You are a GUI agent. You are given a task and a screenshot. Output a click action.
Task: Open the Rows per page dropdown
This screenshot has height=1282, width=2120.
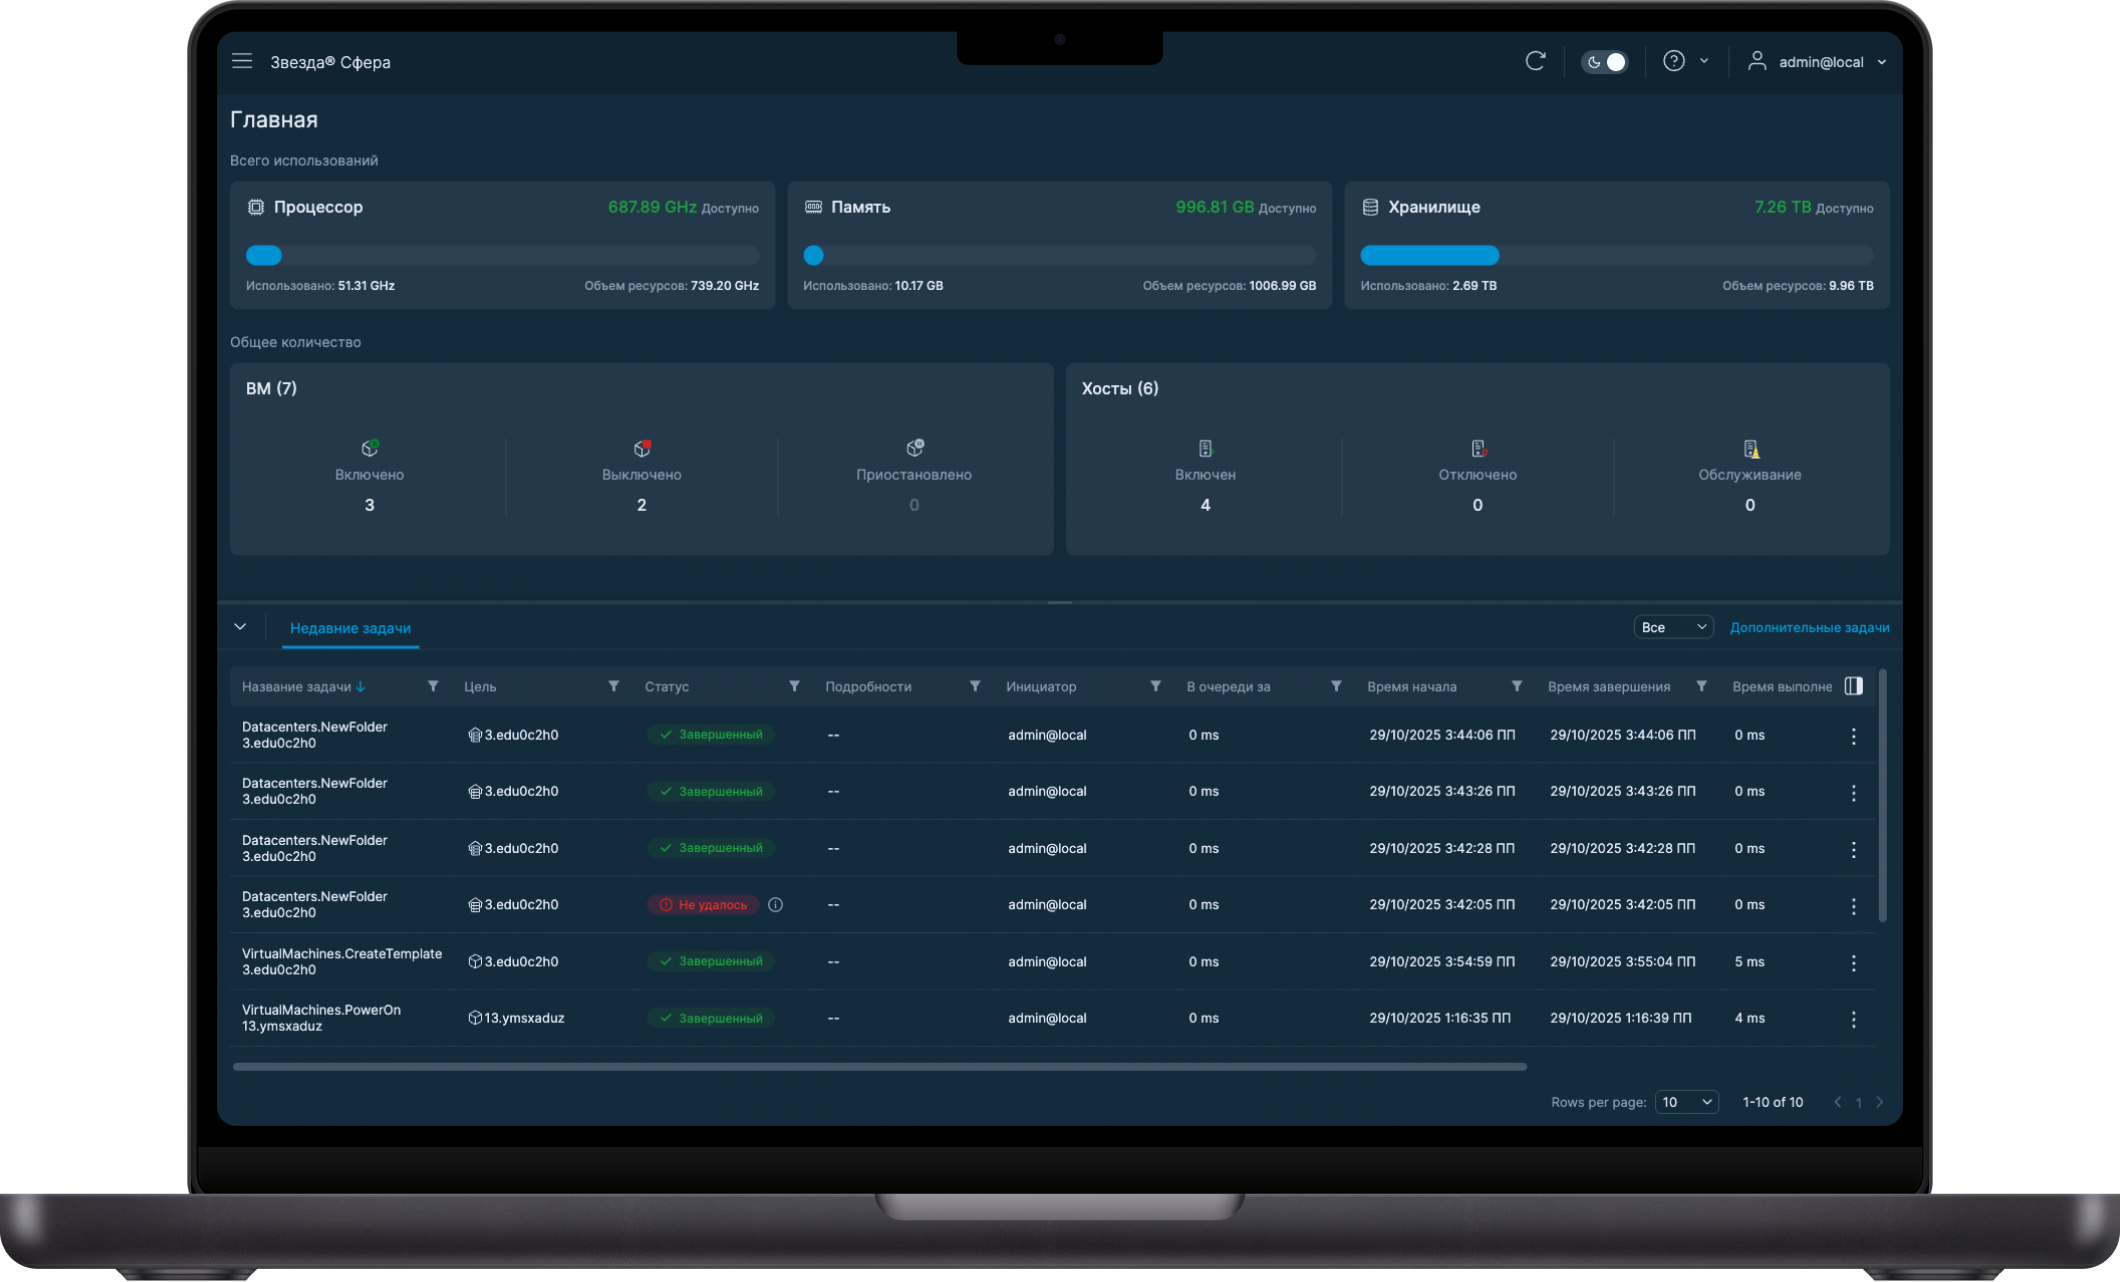[x=1686, y=1102]
